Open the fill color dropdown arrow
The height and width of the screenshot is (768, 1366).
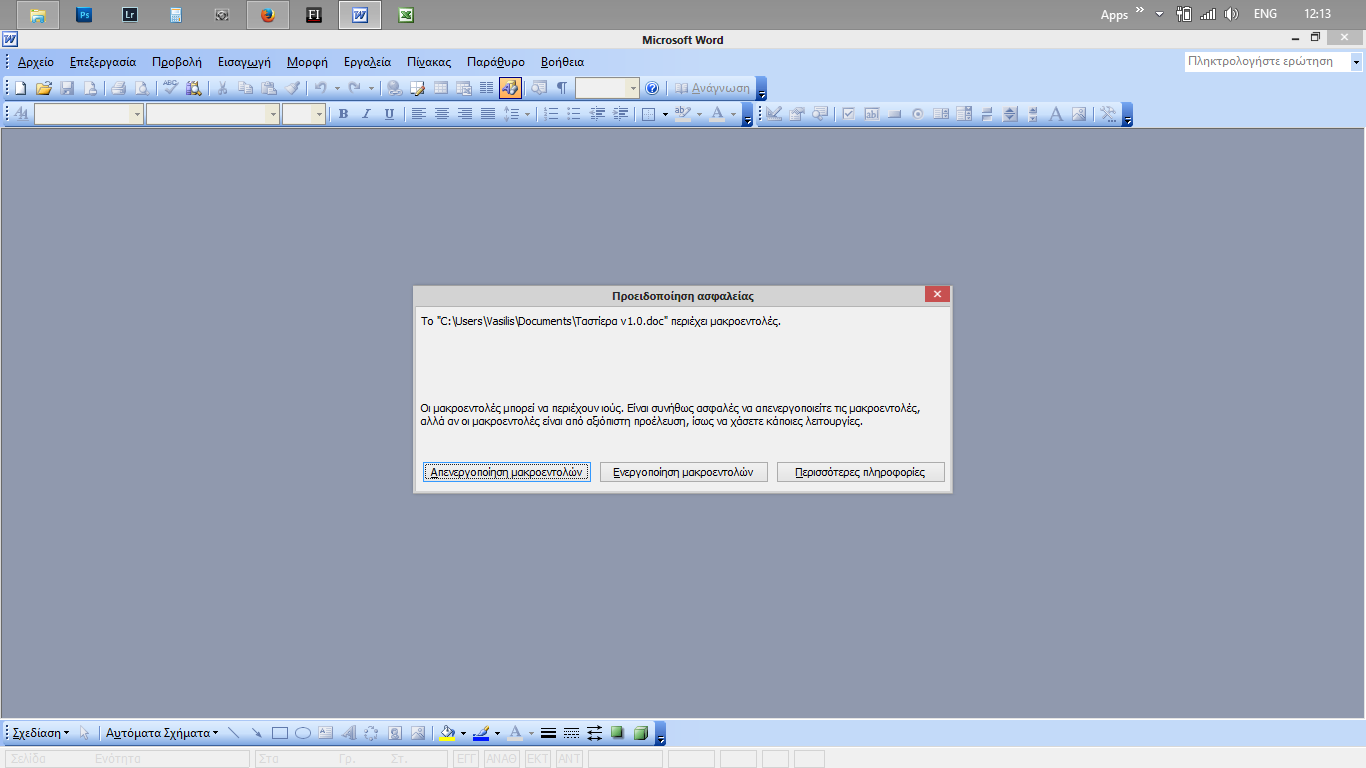[x=463, y=733]
